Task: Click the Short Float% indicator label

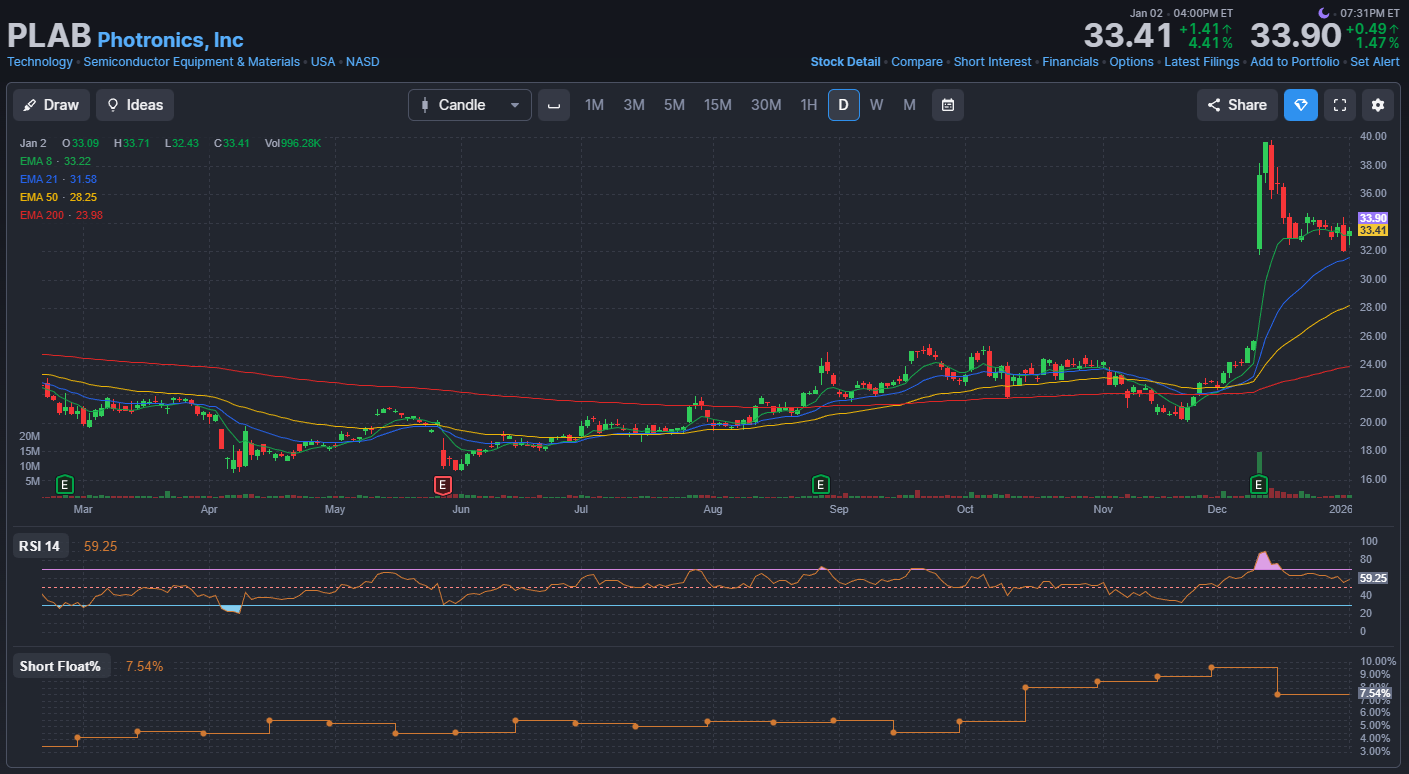Action: (x=61, y=666)
